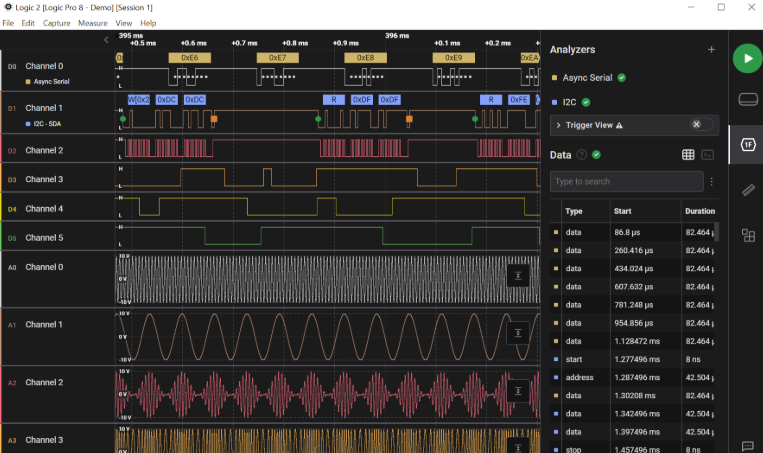This screenshot has width=763, height=453.
Task: Click the Data help question mark
Action: (x=581, y=155)
